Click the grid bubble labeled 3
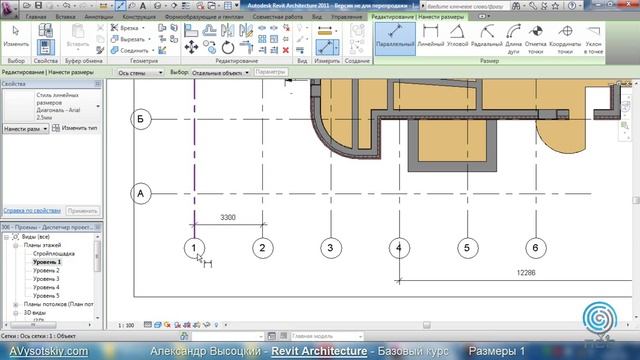 pyautogui.click(x=330, y=248)
